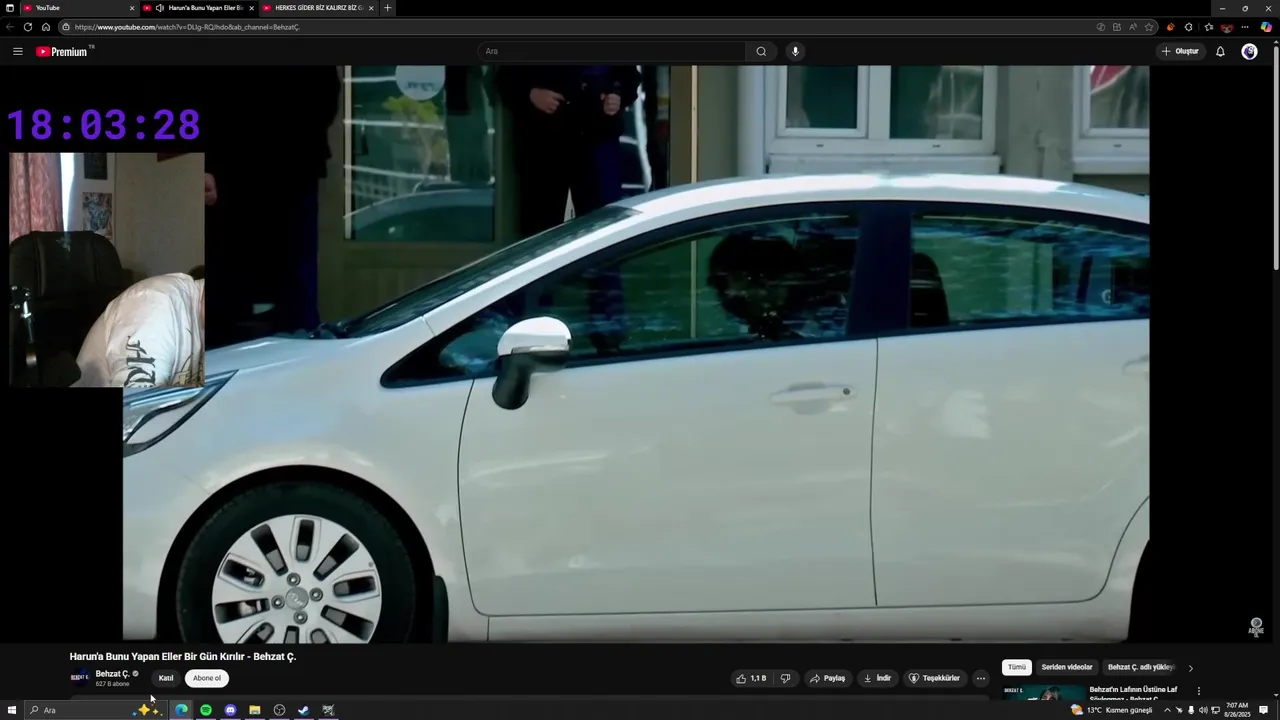
Task: Click the Paylaş share button
Action: click(828, 678)
